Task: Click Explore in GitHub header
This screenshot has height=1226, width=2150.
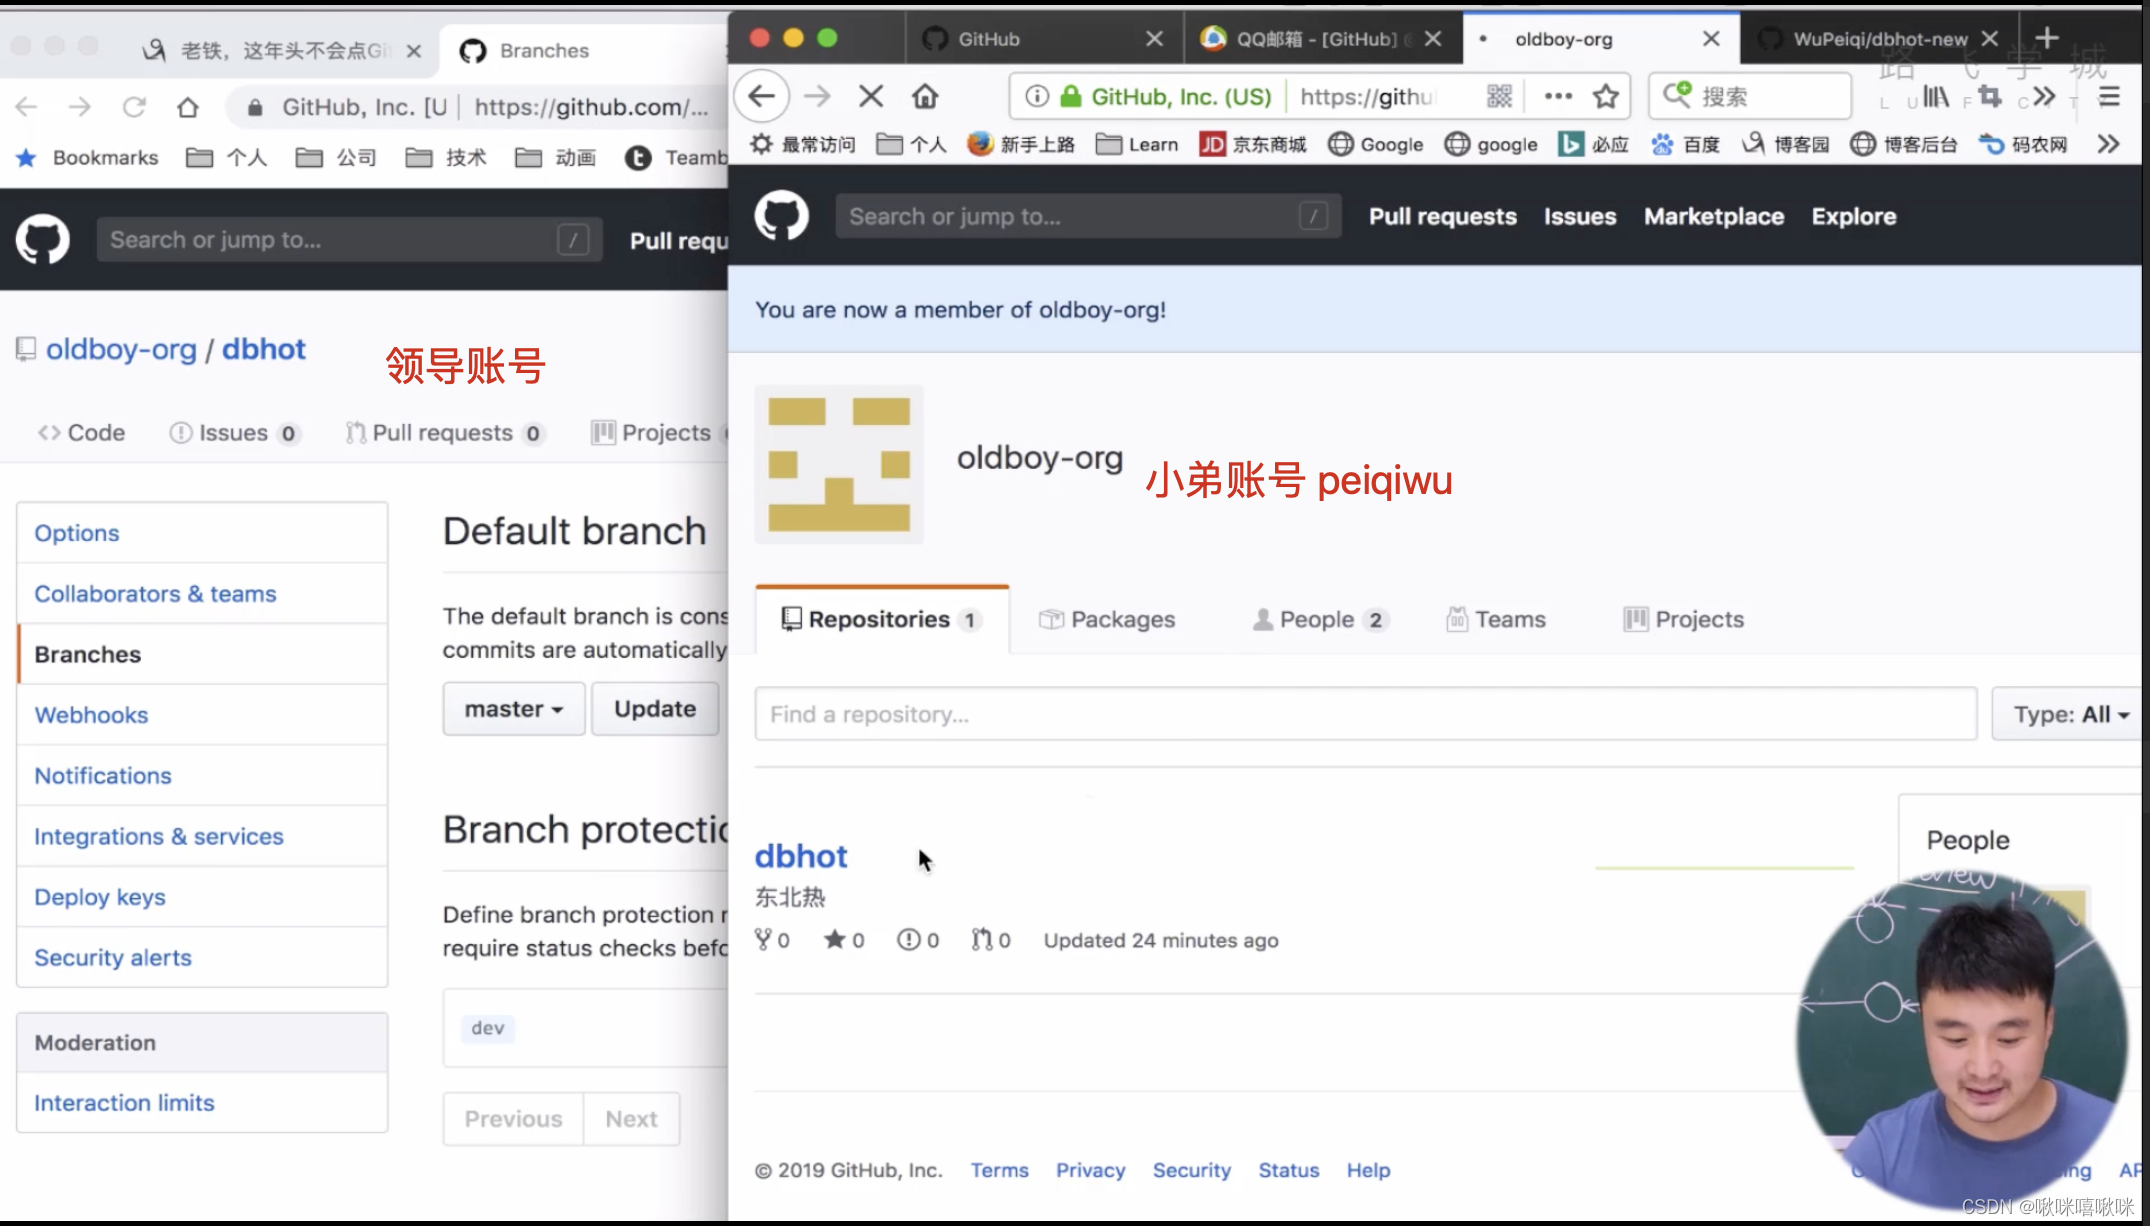Action: pyautogui.click(x=1853, y=216)
